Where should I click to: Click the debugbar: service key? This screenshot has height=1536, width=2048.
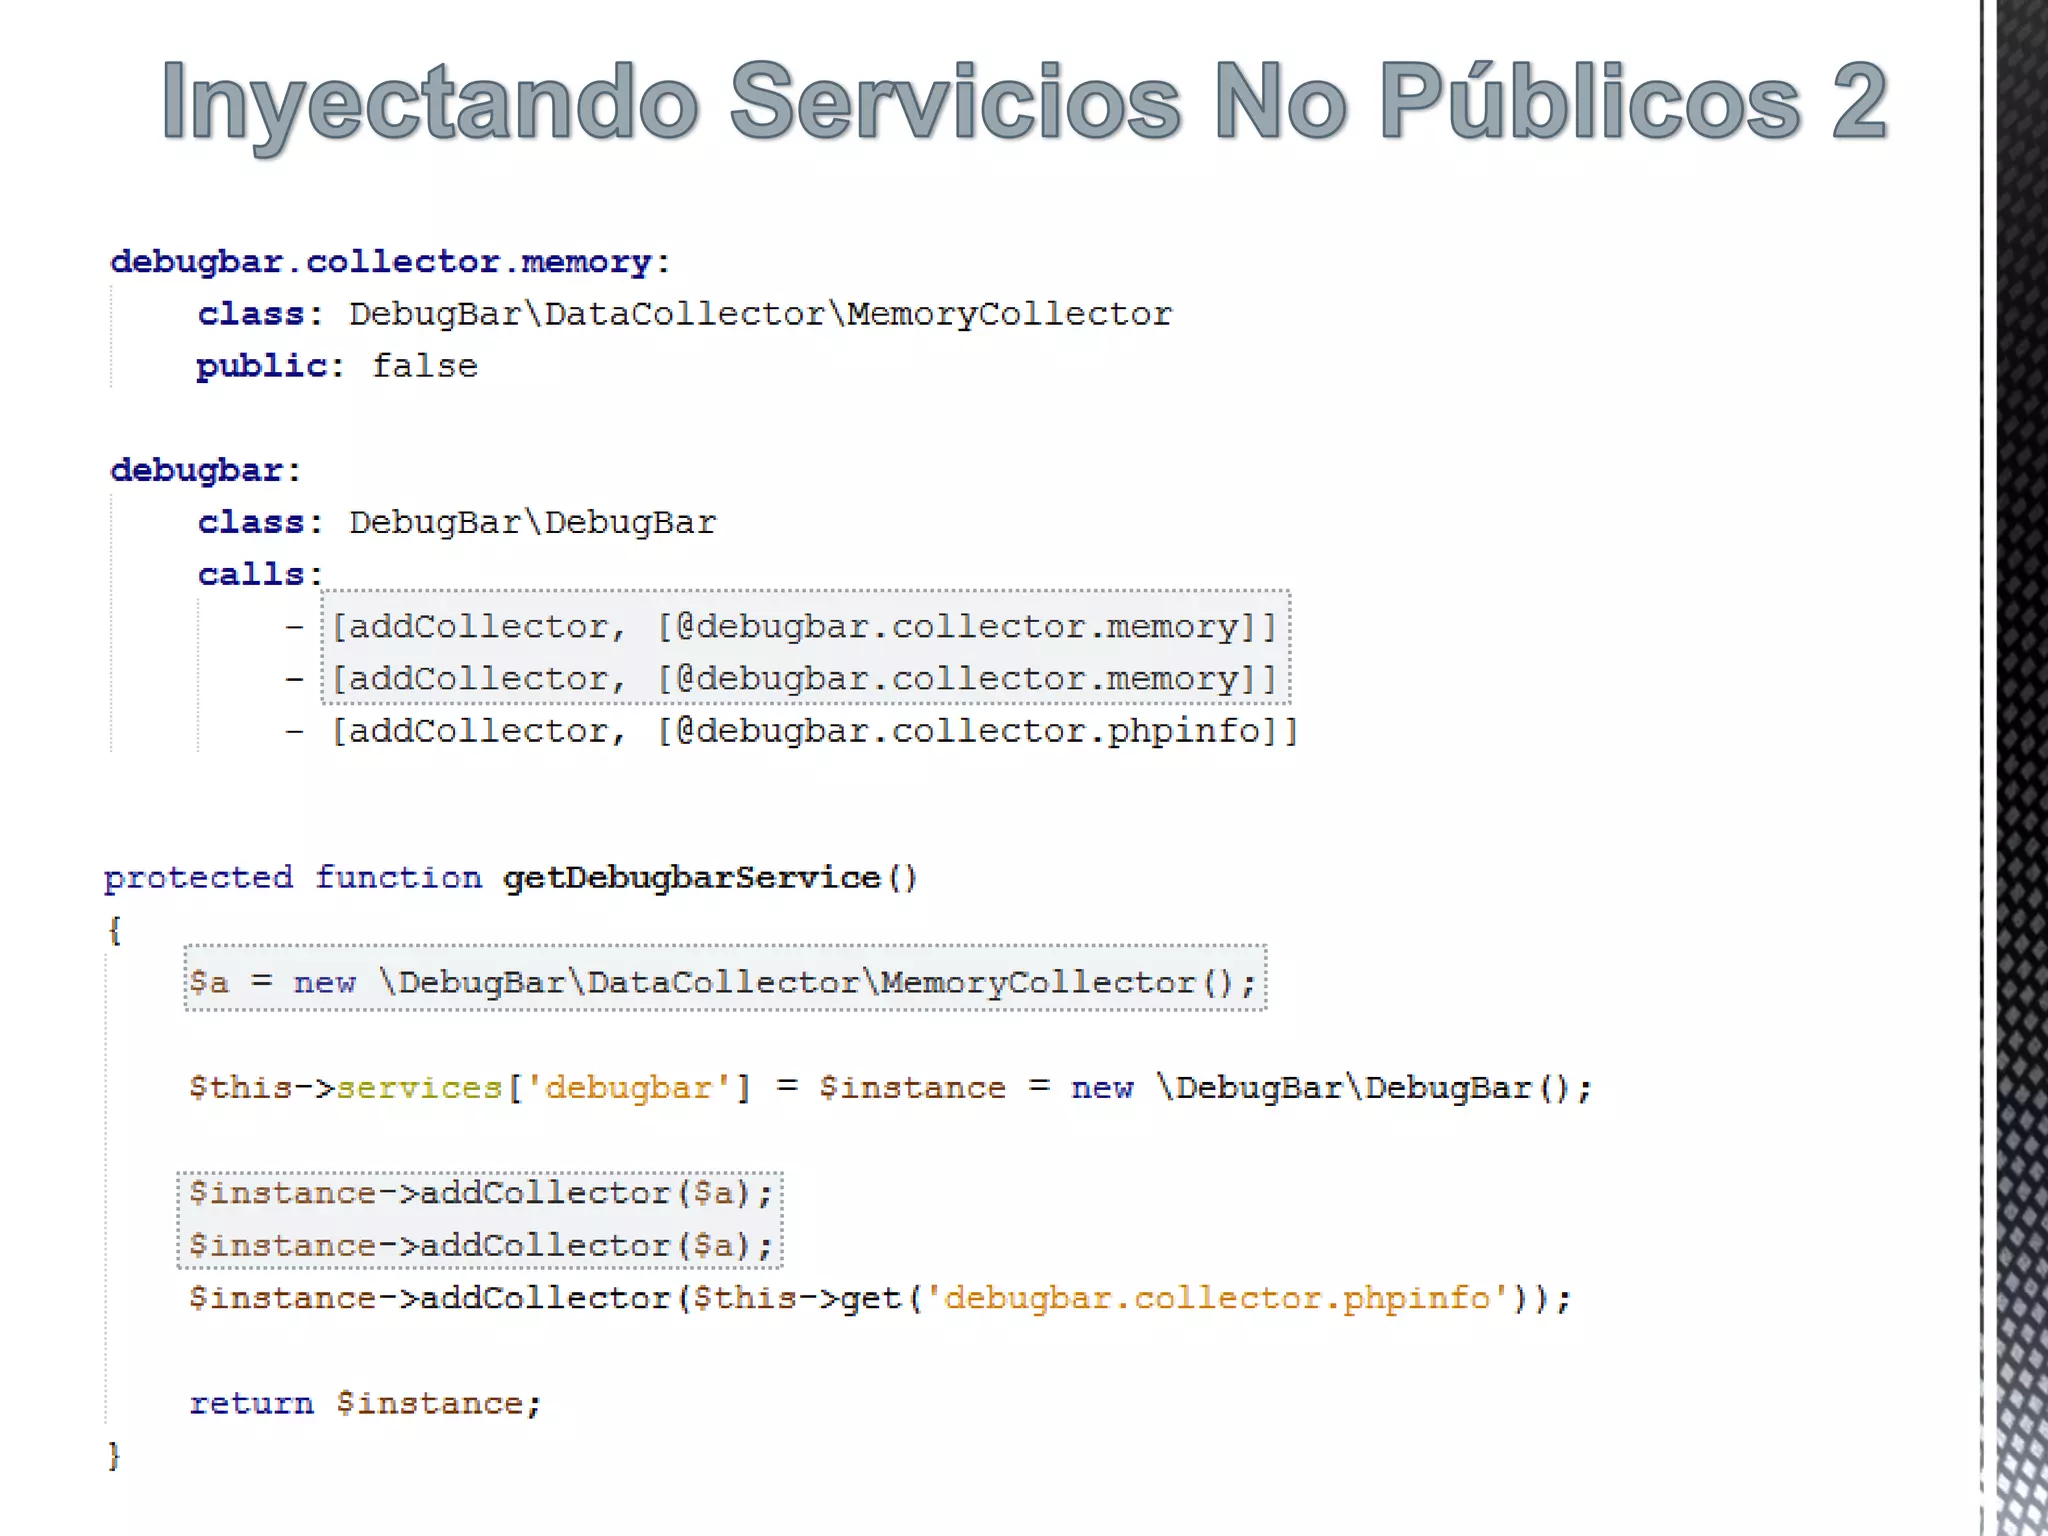206,470
